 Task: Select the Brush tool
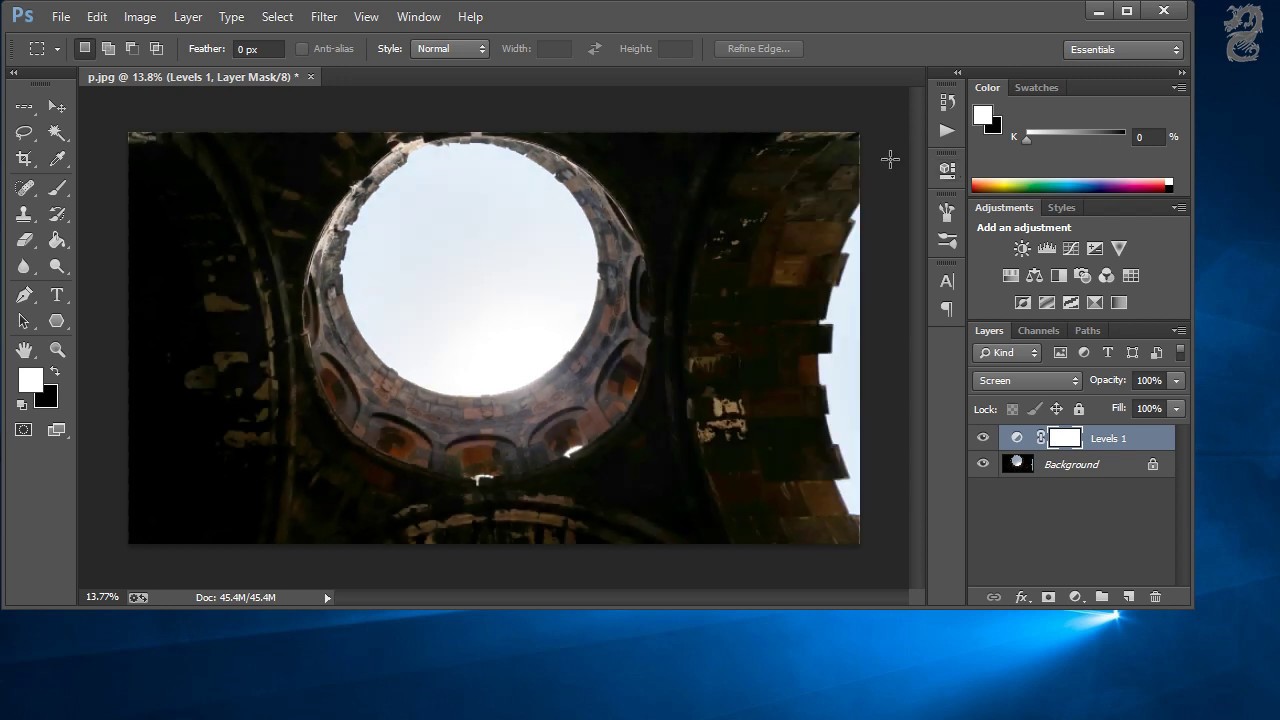tap(57, 188)
